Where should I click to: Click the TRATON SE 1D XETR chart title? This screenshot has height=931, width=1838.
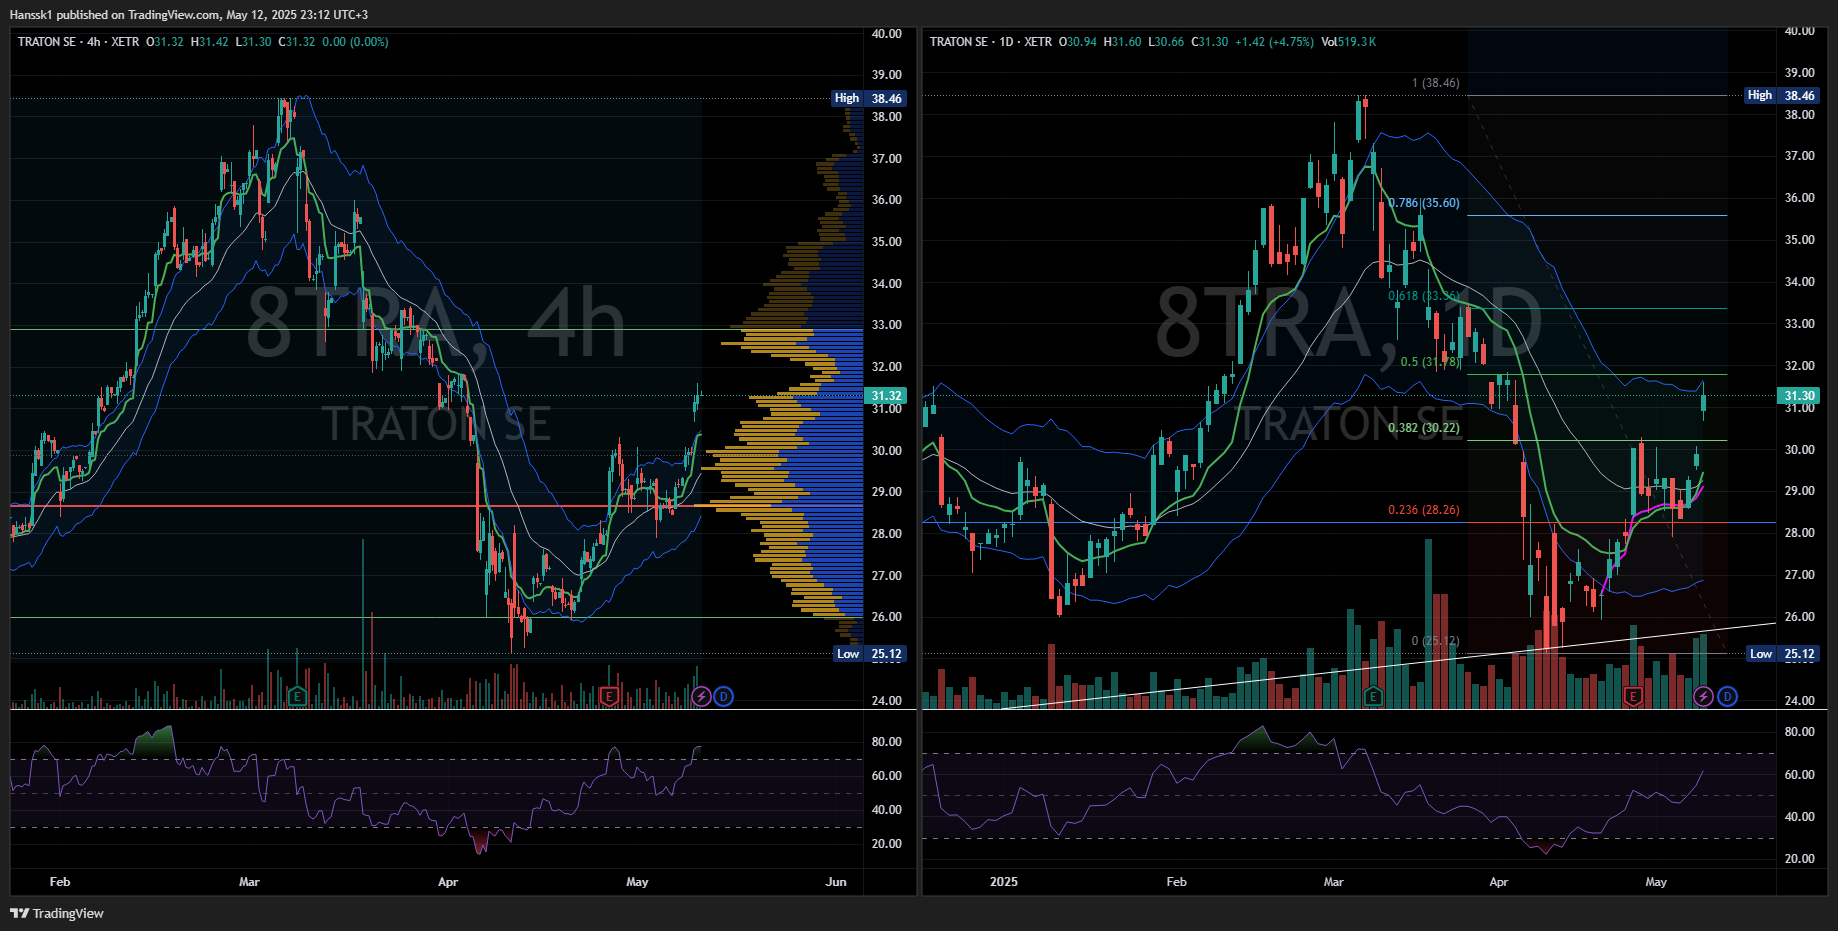pos(990,42)
